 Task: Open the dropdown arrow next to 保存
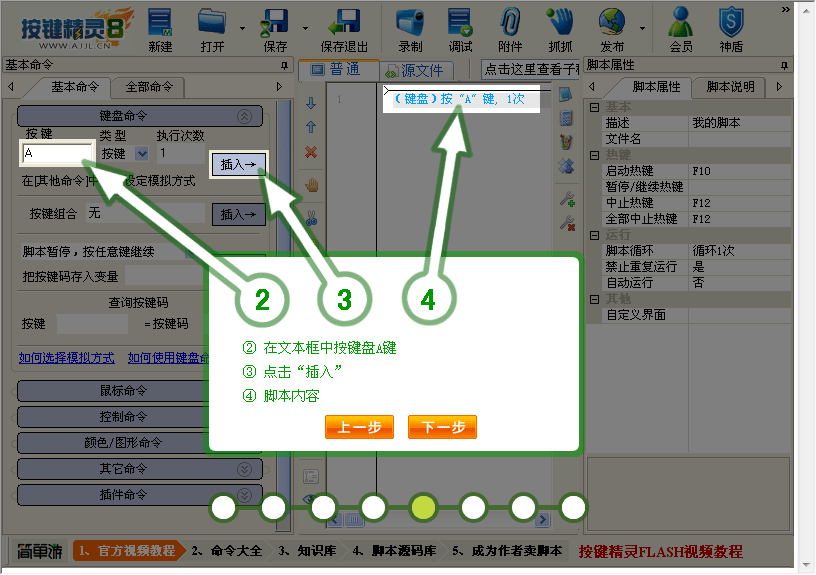tap(305, 28)
